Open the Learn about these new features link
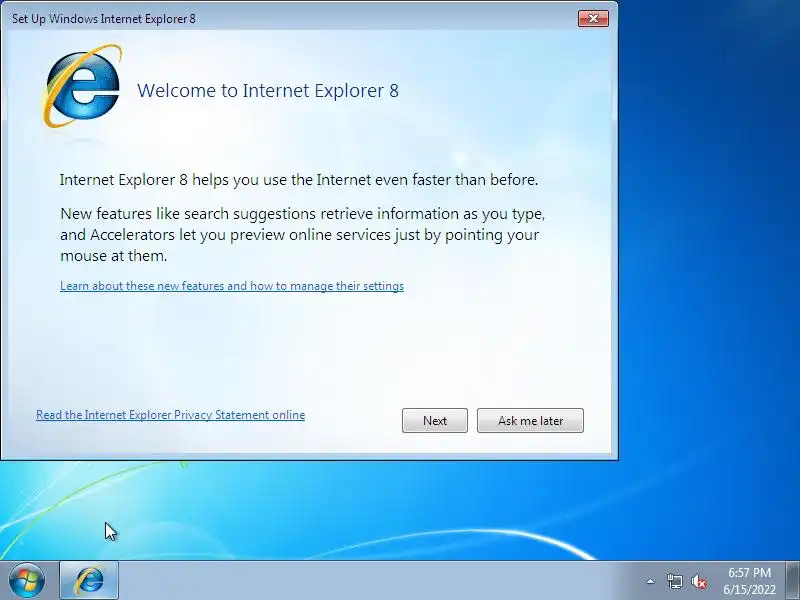Screen dimensions: 800x600 [232, 286]
